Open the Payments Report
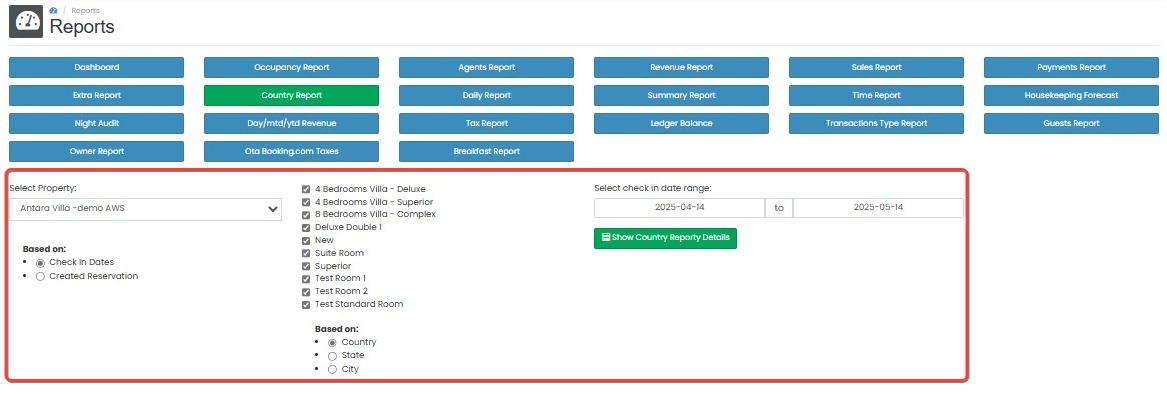The width and height of the screenshot is (1167, 396). pyautogui.click(x=1071, y=67)
